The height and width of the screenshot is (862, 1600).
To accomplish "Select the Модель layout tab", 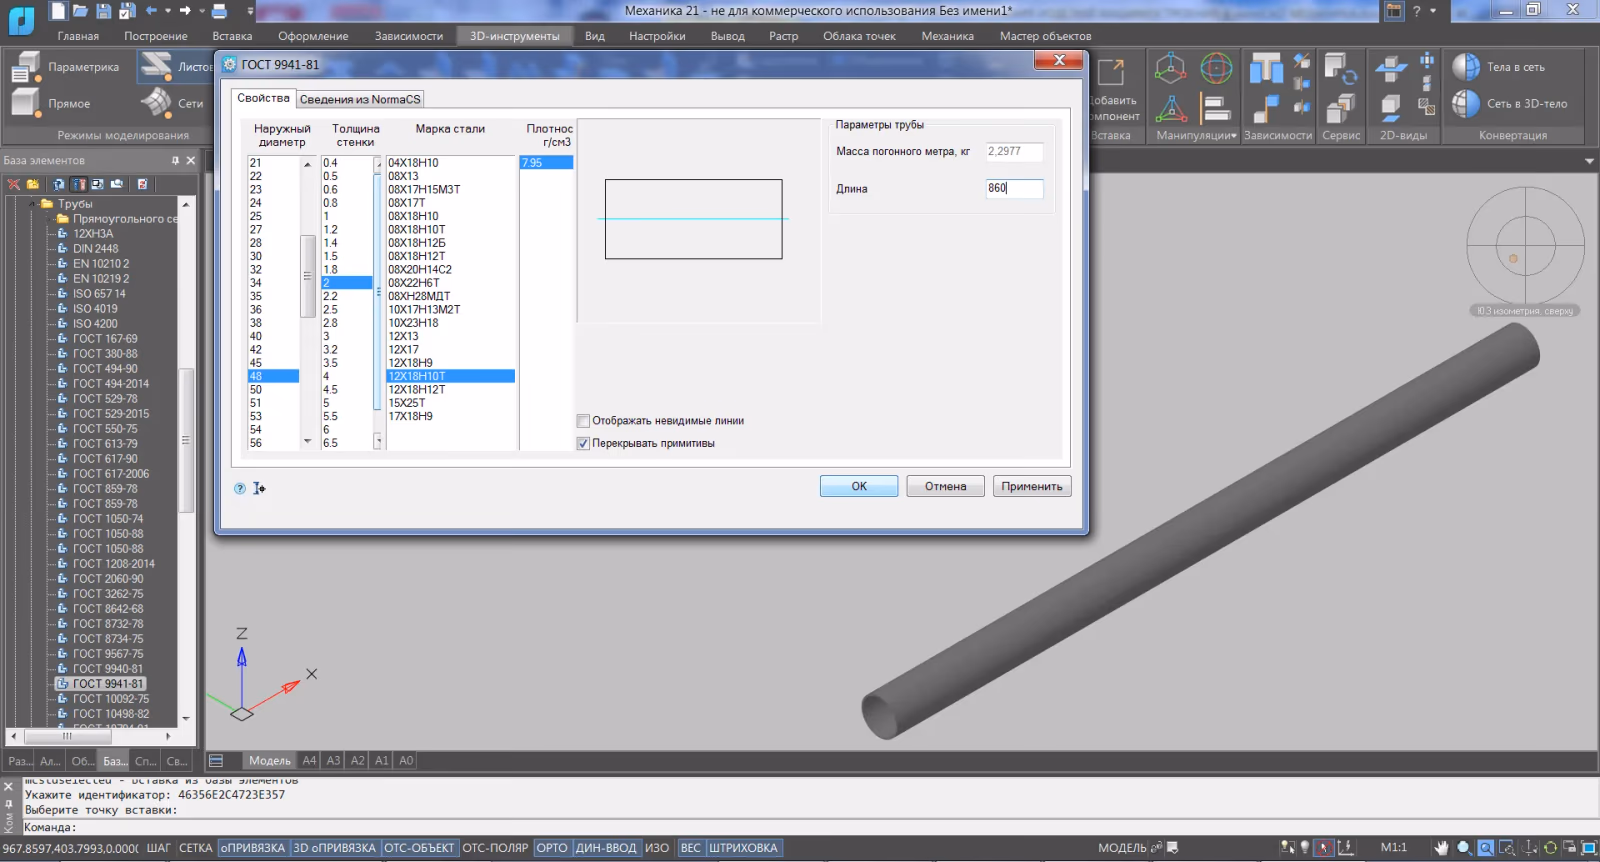I will tap(269, 761).
